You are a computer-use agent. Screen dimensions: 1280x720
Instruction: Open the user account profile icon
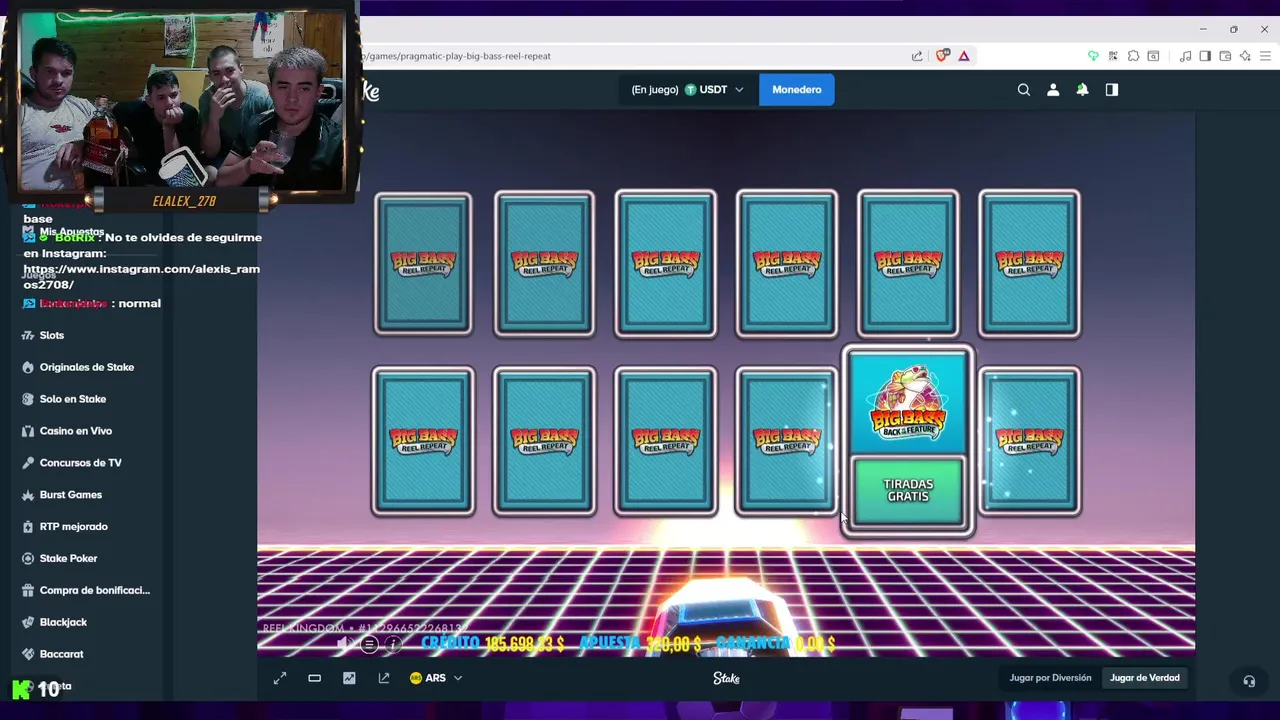click(x=1053, y=90)
